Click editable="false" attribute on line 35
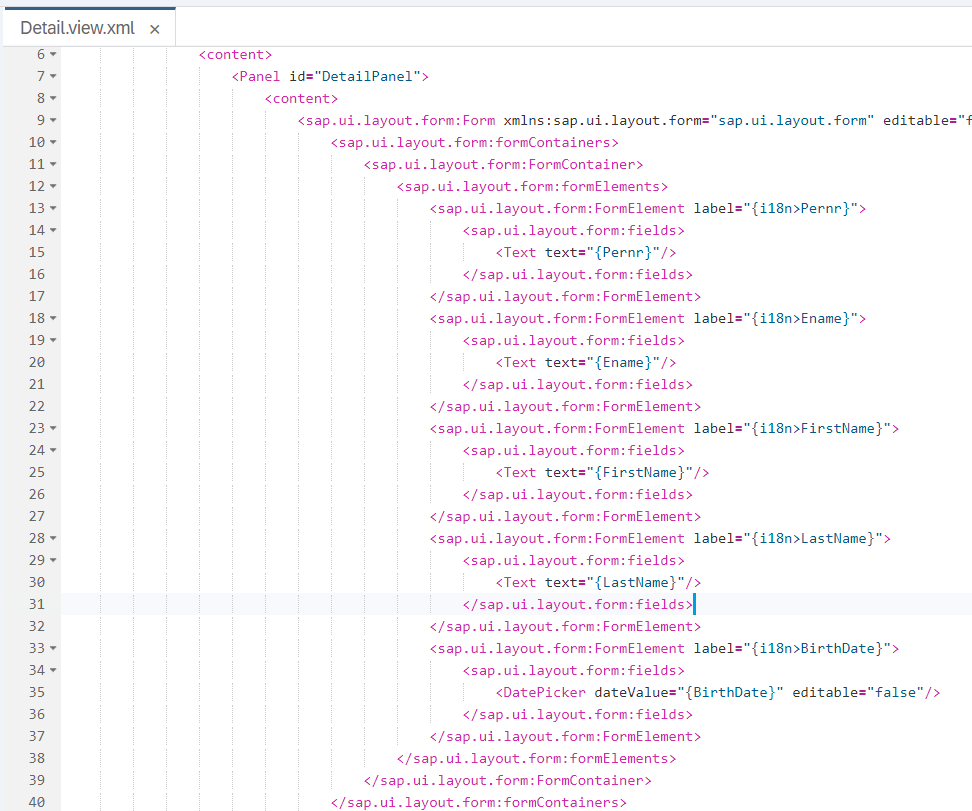Image resolution: width=972 pixels, height=811 pixels. [858, 693]
